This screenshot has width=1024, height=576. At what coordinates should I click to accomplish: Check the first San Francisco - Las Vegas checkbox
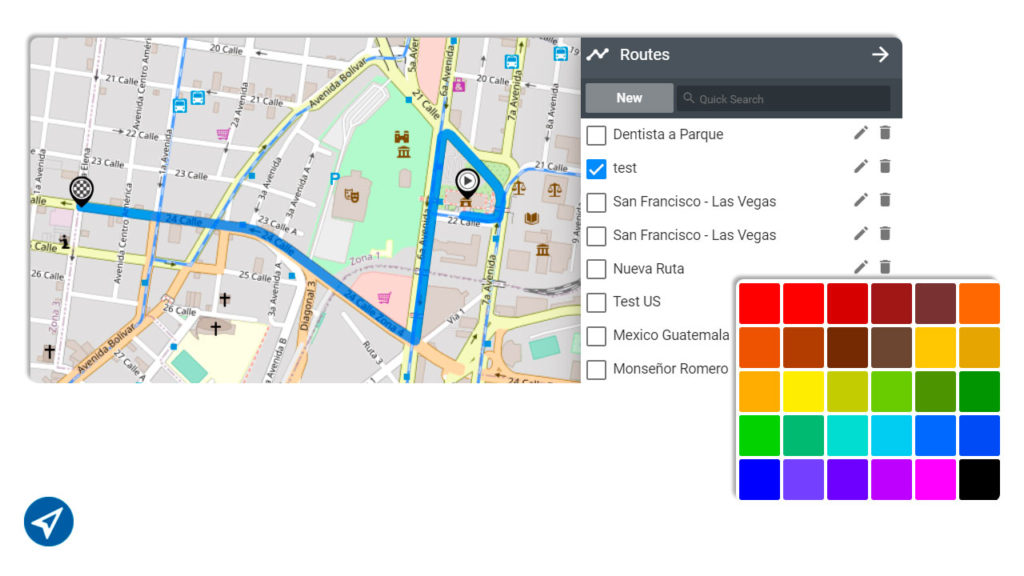596,202
